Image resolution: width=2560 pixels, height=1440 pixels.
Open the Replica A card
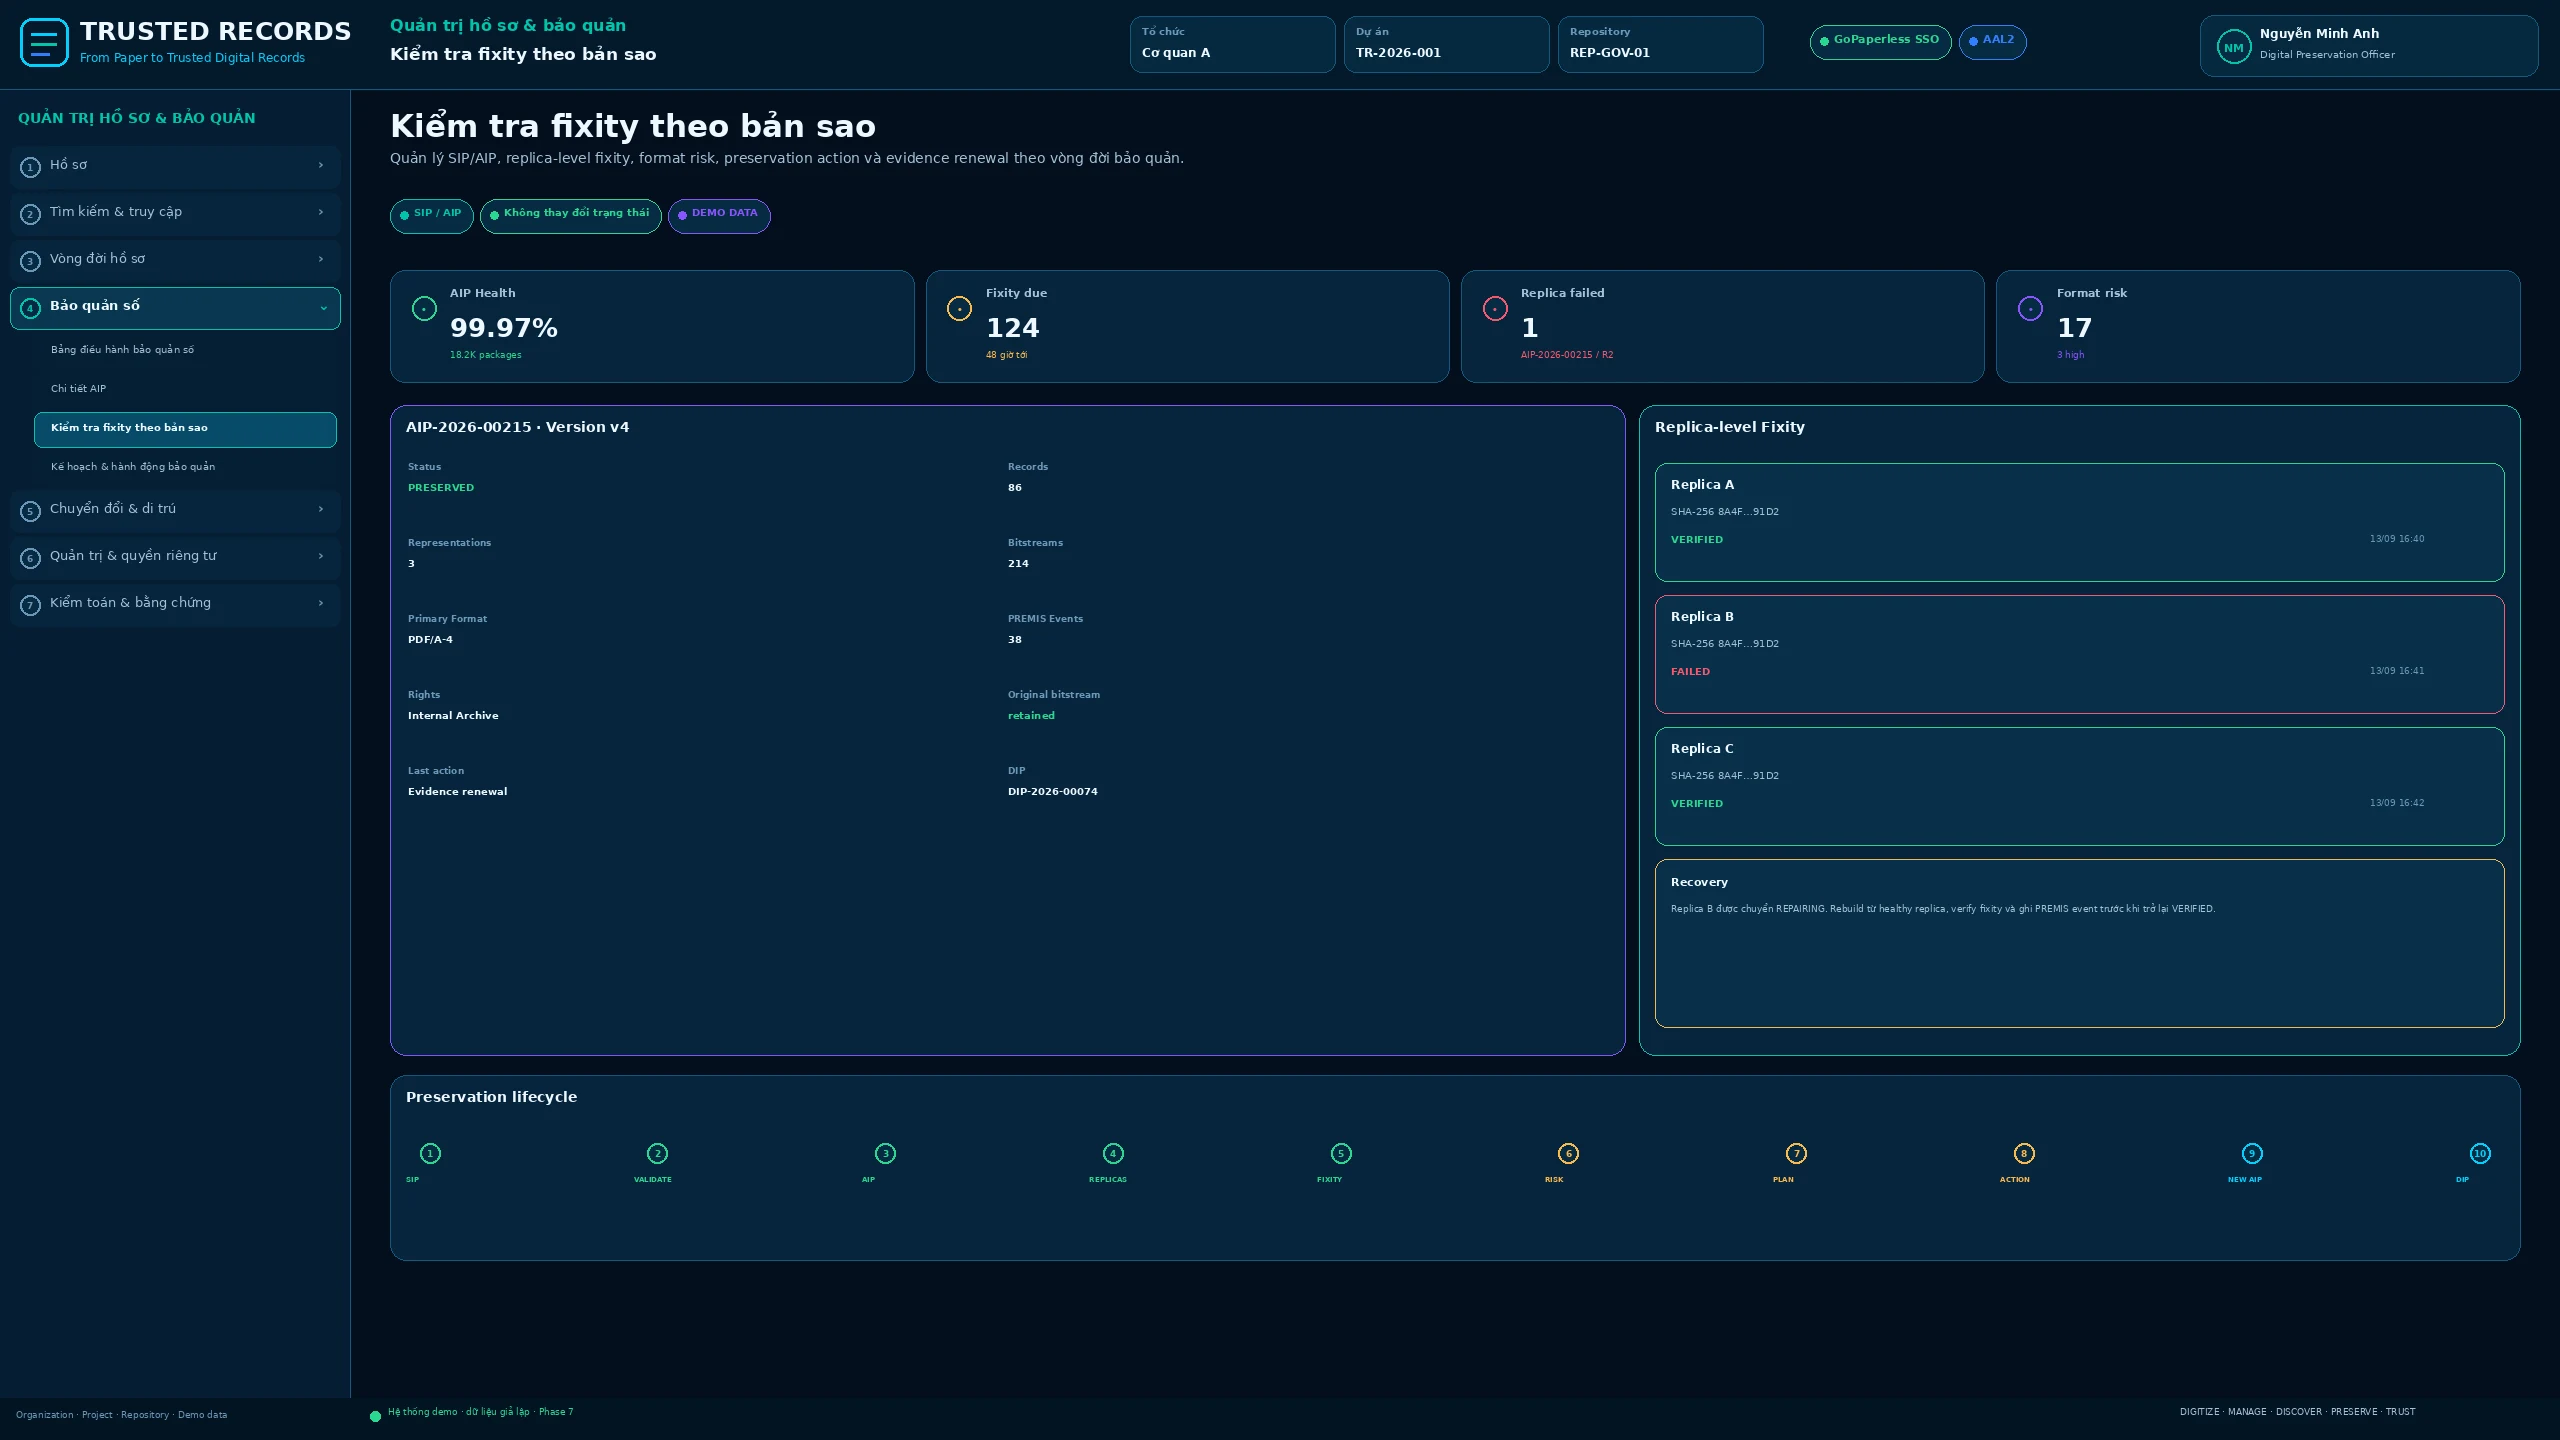point(2079,522)
